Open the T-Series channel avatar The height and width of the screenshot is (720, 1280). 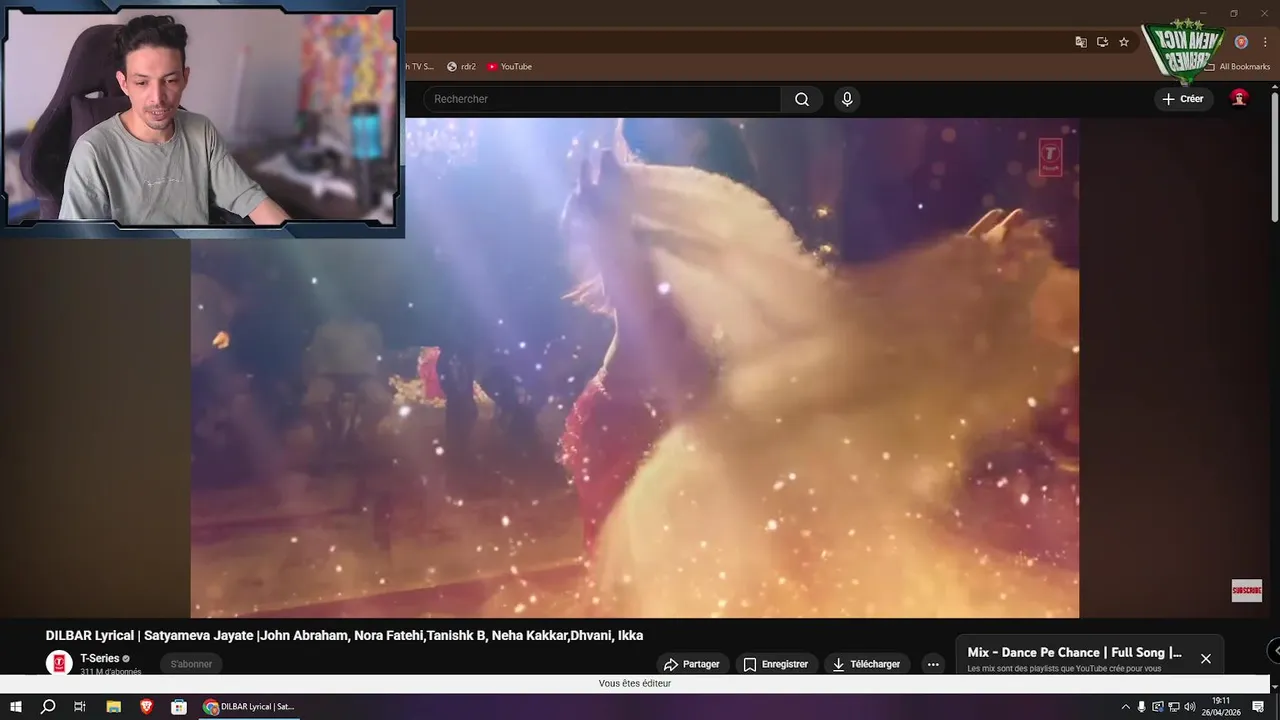59,663
